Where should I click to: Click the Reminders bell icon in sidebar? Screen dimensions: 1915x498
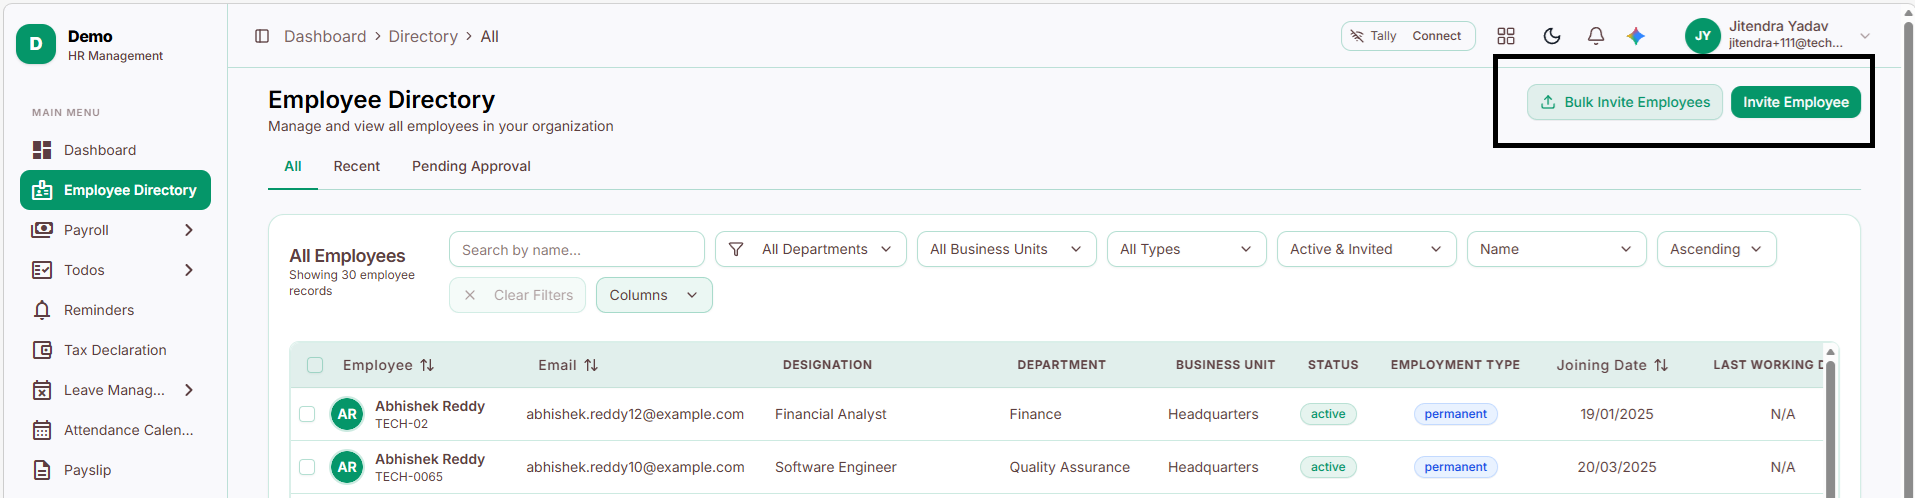point(42,310)
